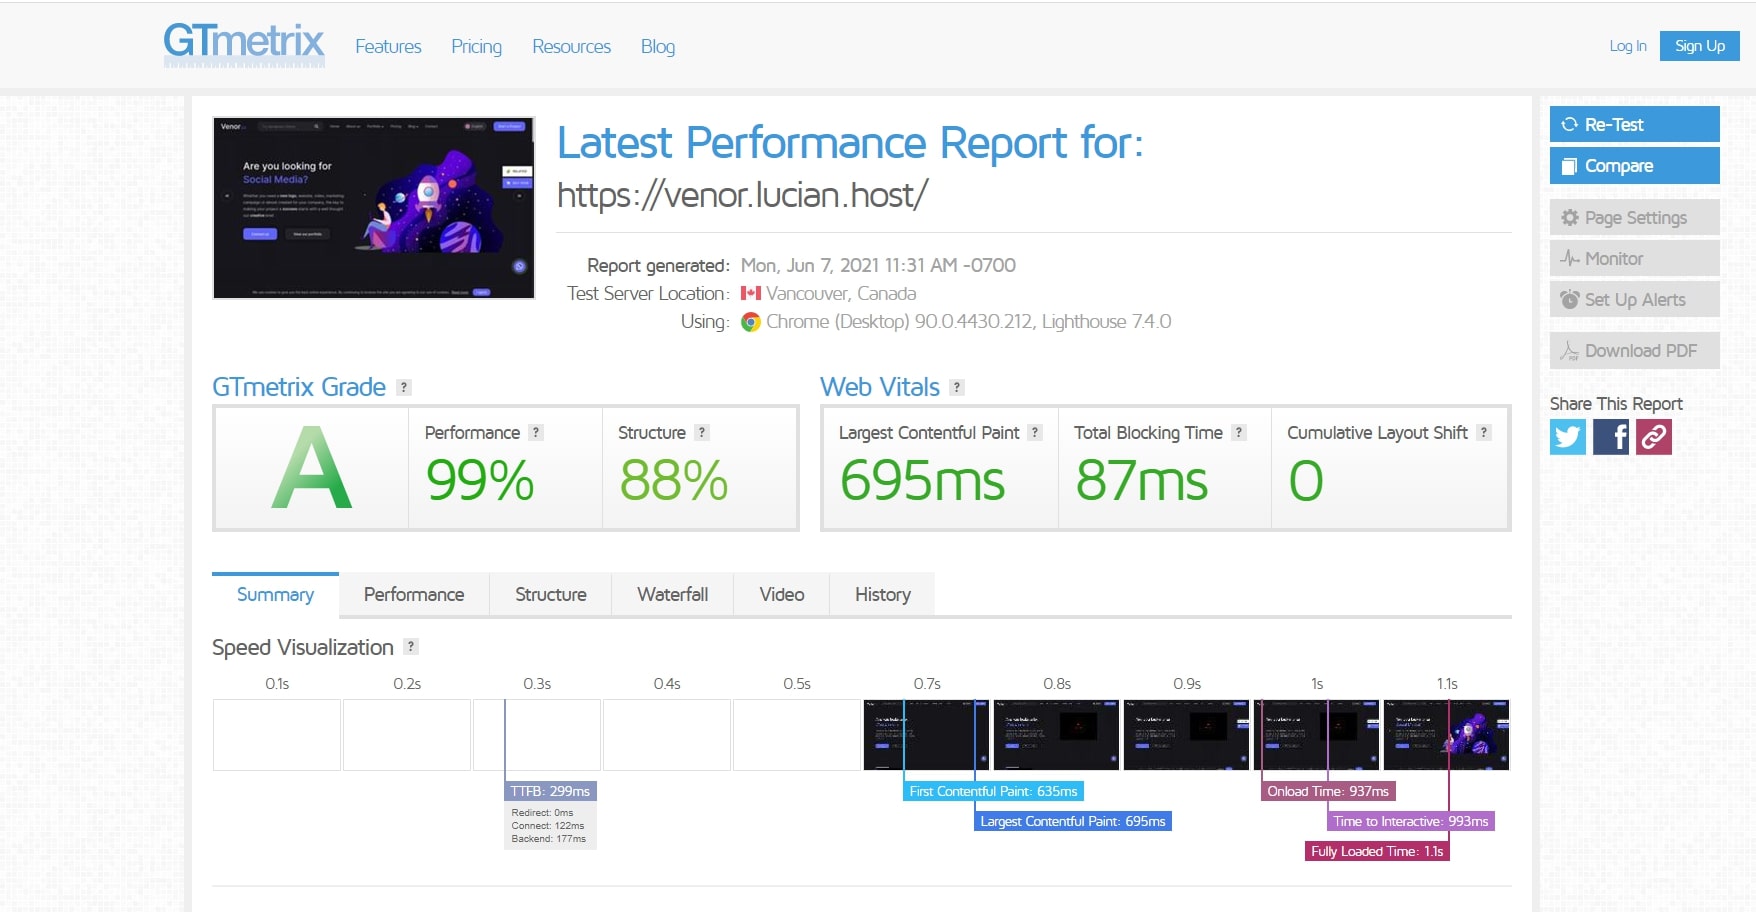The height and width of the screenshot is (912, 1756).
Task: Click the 87ms blocking time value
Action: click(x=1141, y=480)
